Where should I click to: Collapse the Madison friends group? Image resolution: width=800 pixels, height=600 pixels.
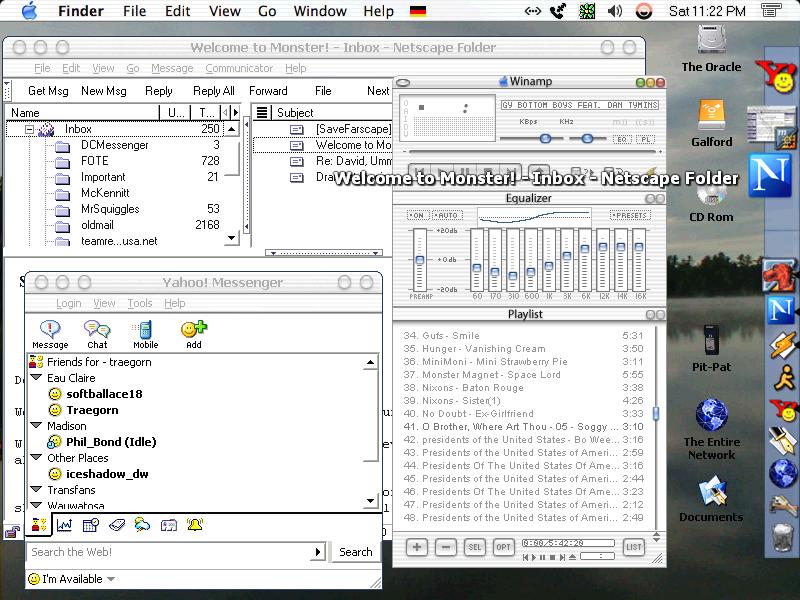36,425
